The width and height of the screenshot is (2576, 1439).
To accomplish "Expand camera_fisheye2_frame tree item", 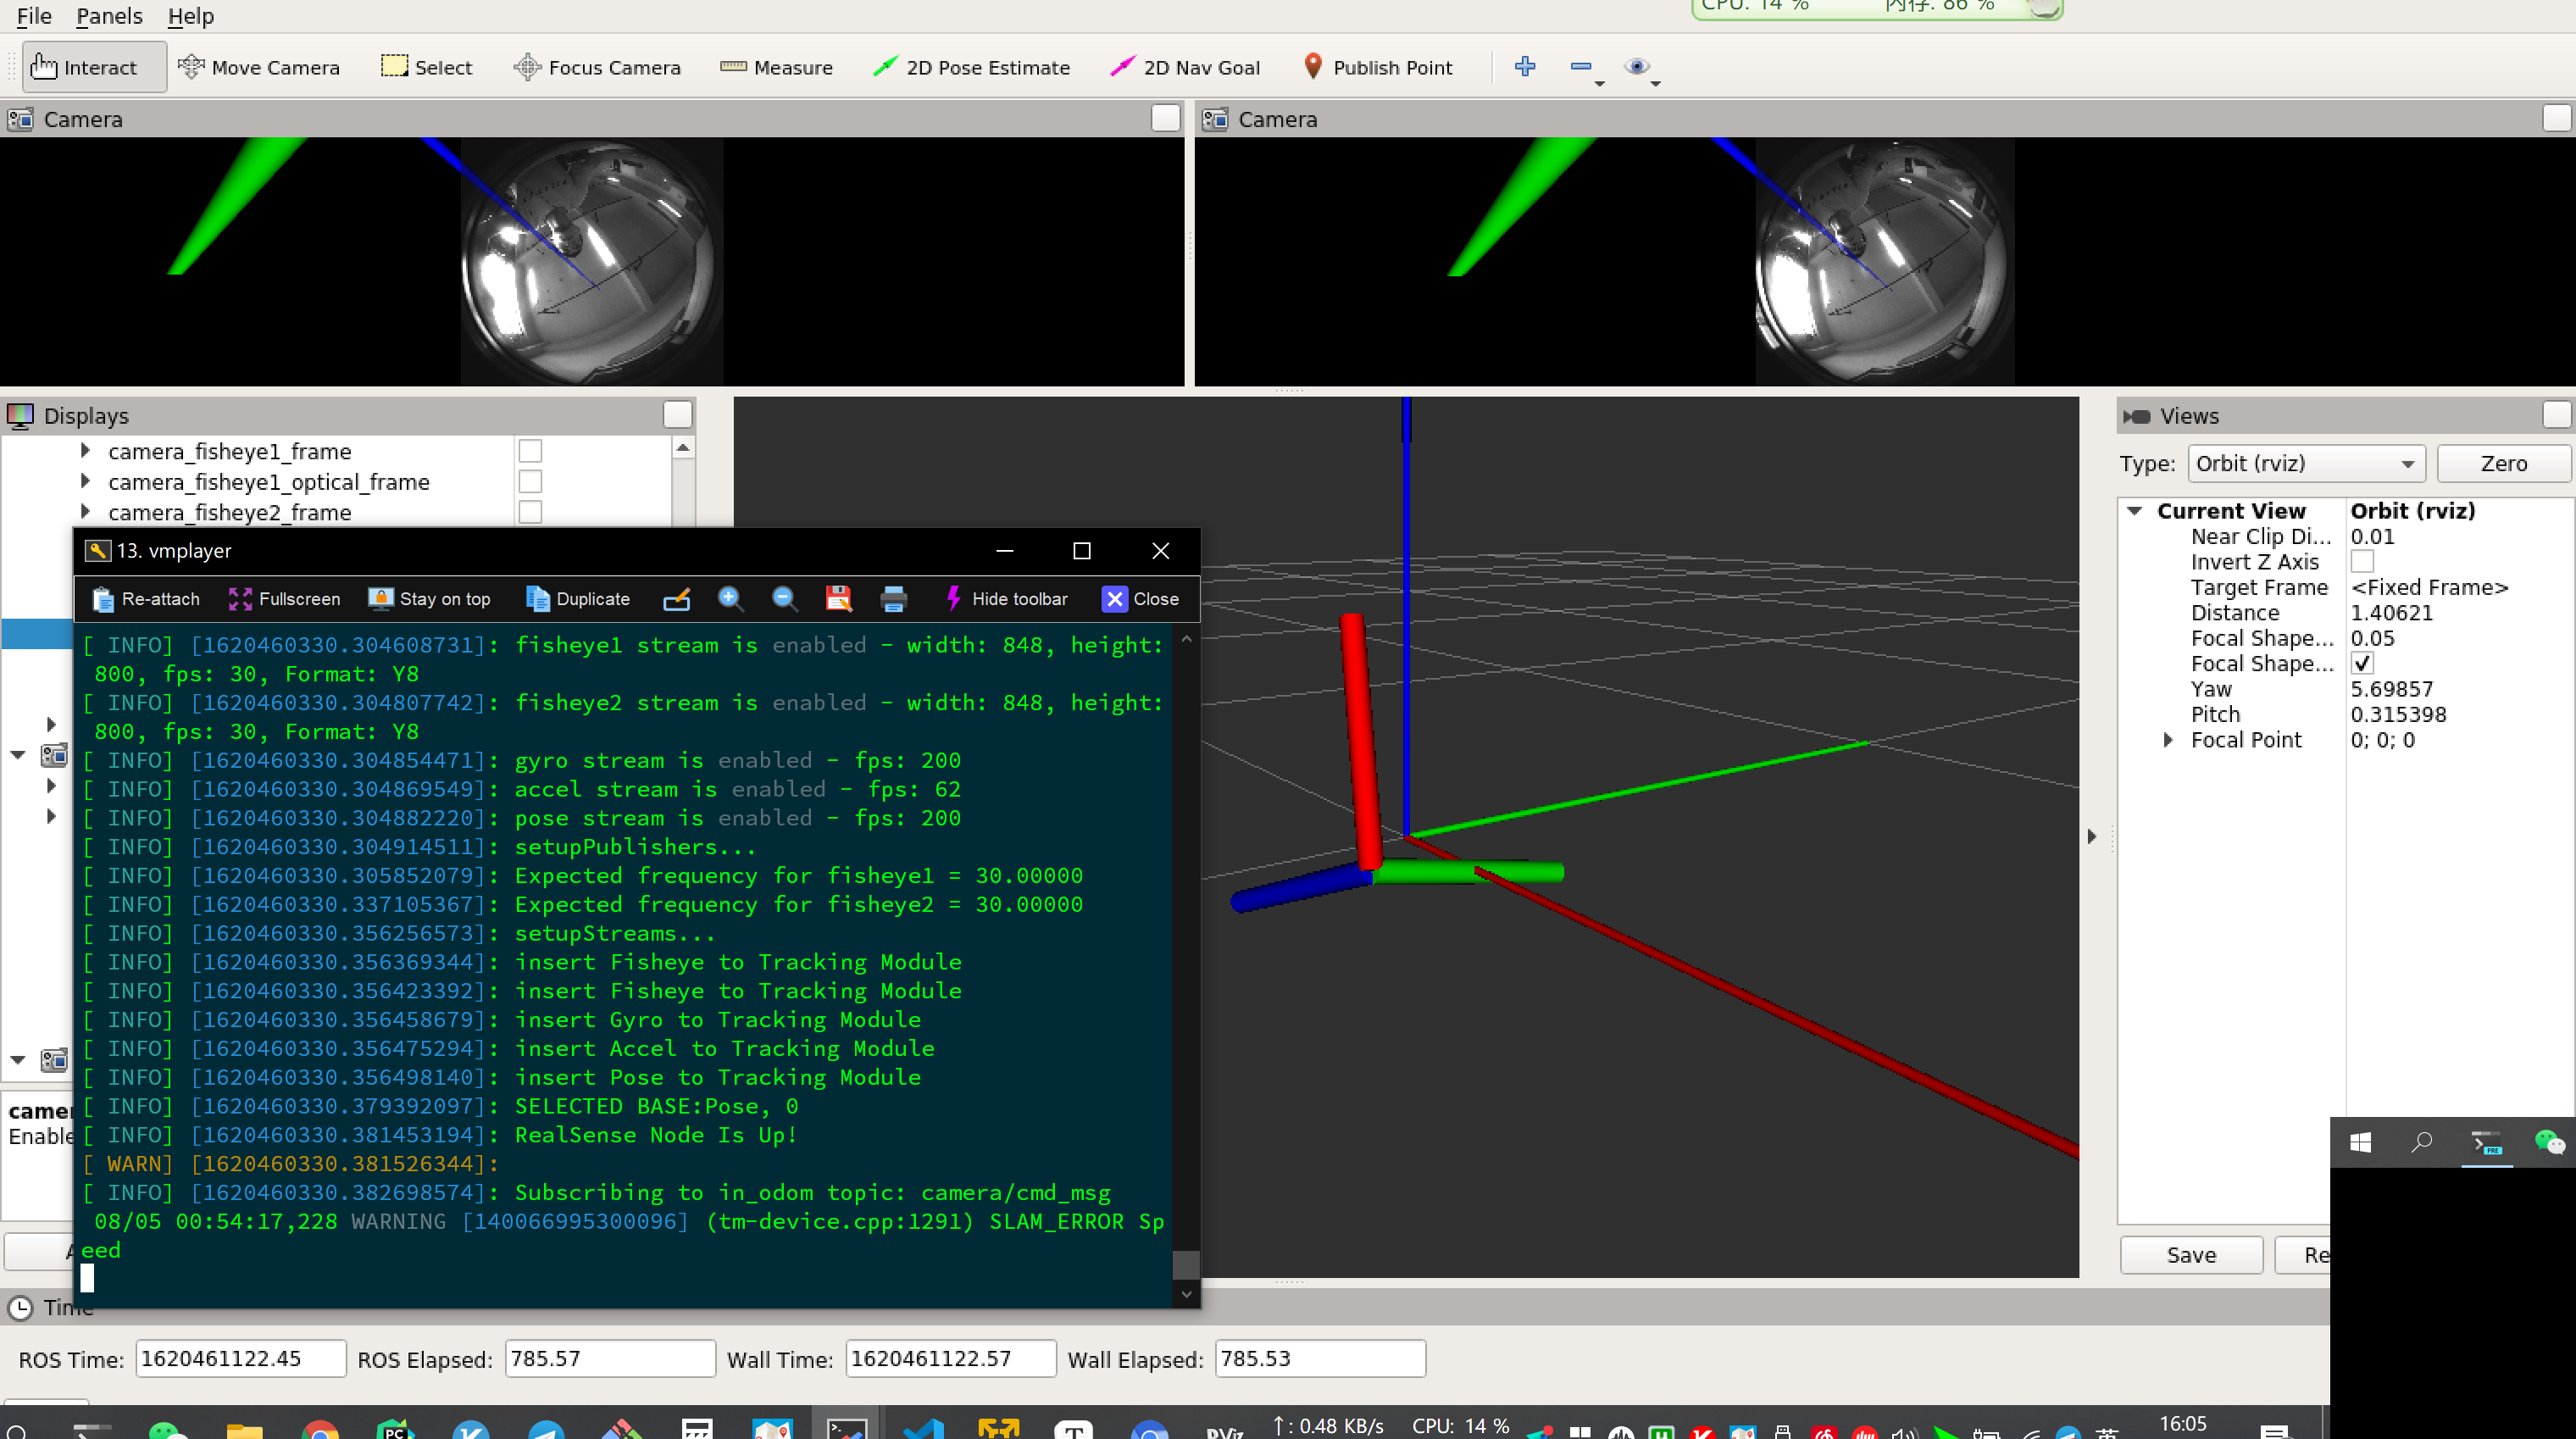I will (85, 512).
